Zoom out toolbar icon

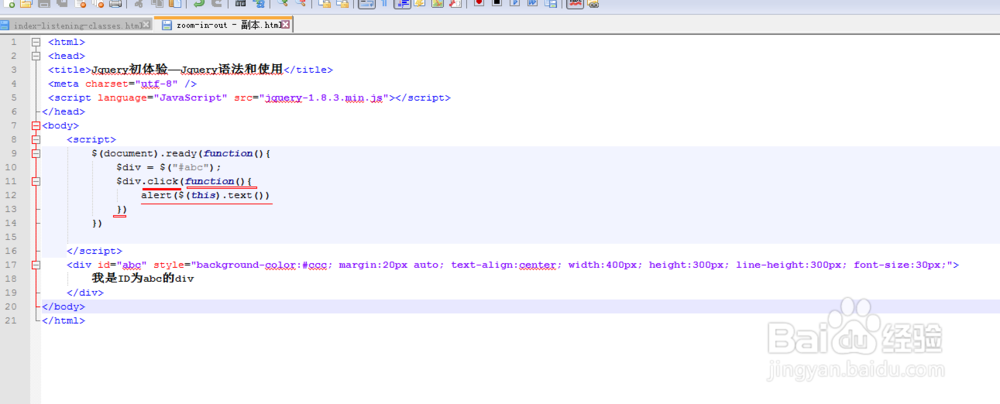point(300,3)
